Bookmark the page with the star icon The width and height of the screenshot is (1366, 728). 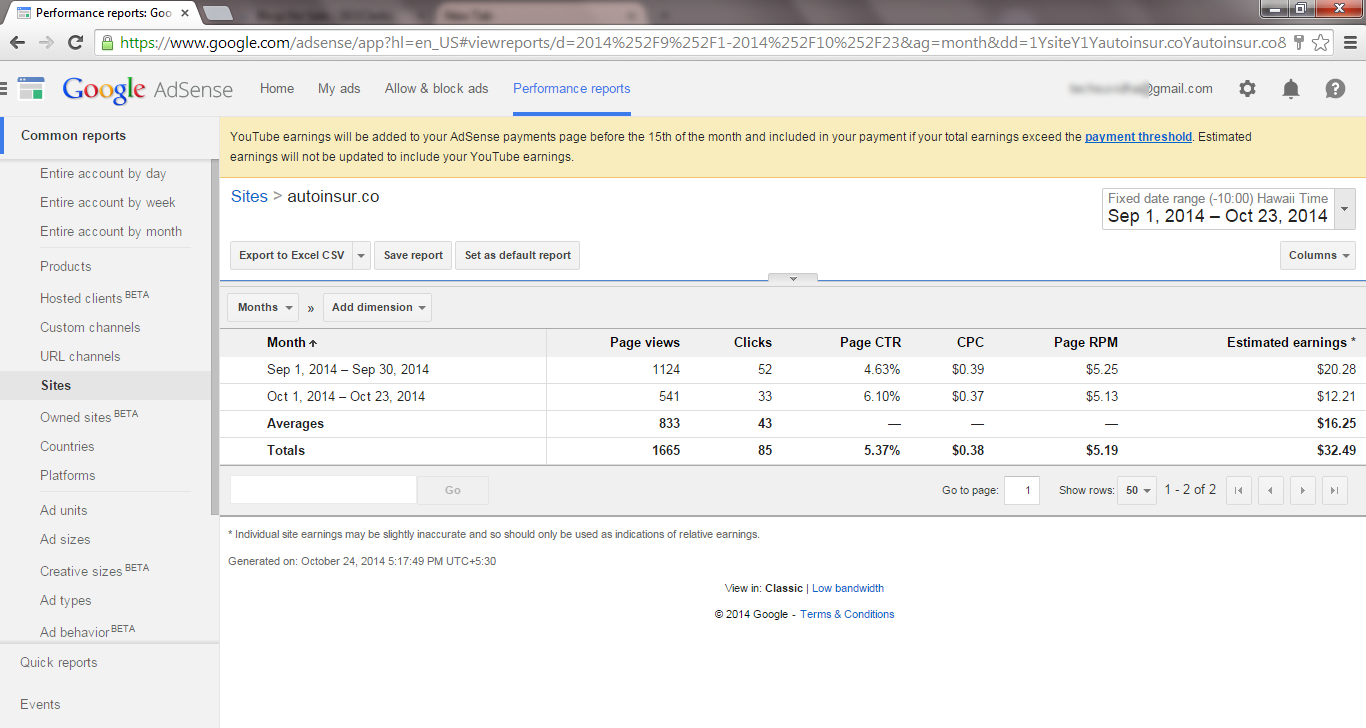tap(1321, 42)
